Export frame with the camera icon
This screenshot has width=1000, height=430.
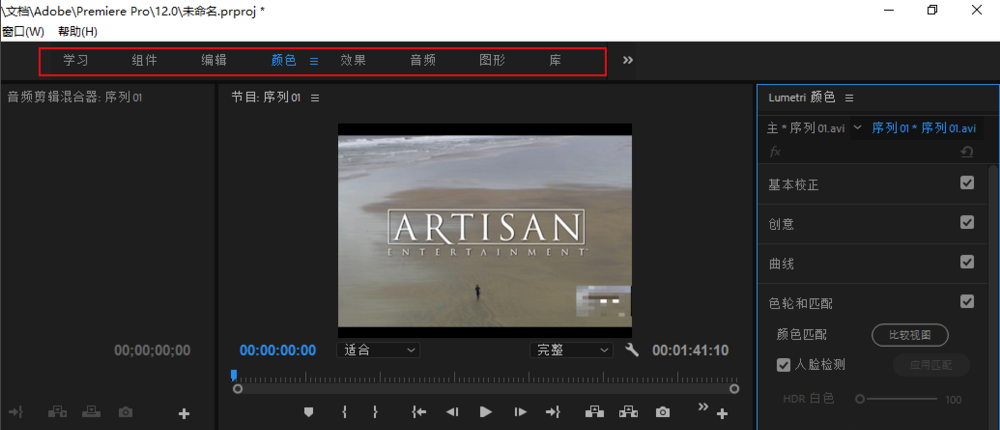663,411
